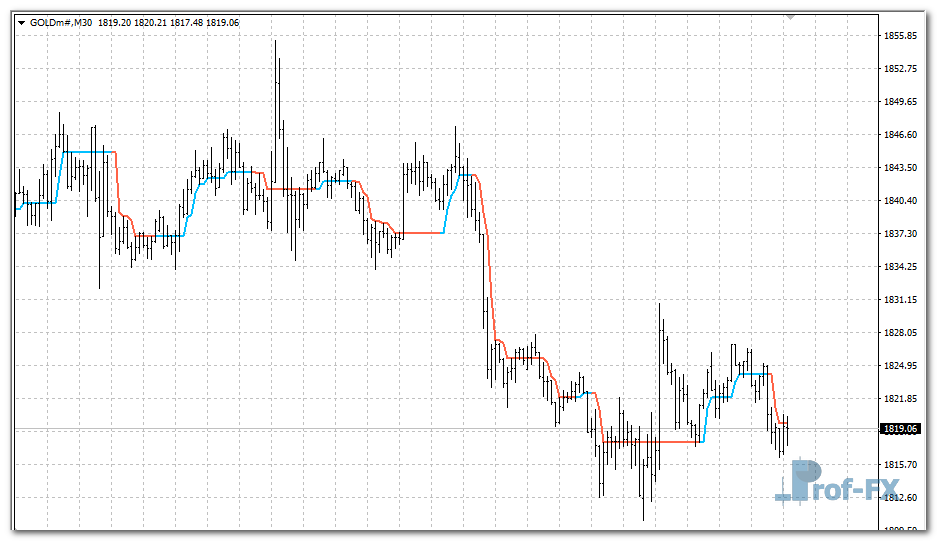The width and height of the screenshot is (937, 541).
Task: Open the dropdown triangle beside GOLDm# symbol
Action: pos(21,21)
